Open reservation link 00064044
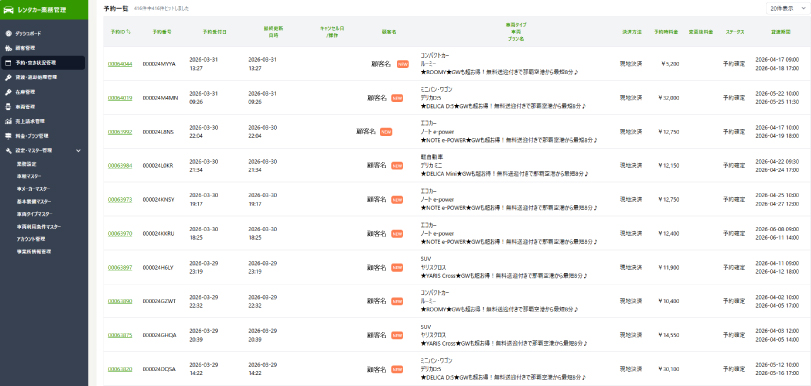This screenshot has height=386, width=811. (119, 64)
